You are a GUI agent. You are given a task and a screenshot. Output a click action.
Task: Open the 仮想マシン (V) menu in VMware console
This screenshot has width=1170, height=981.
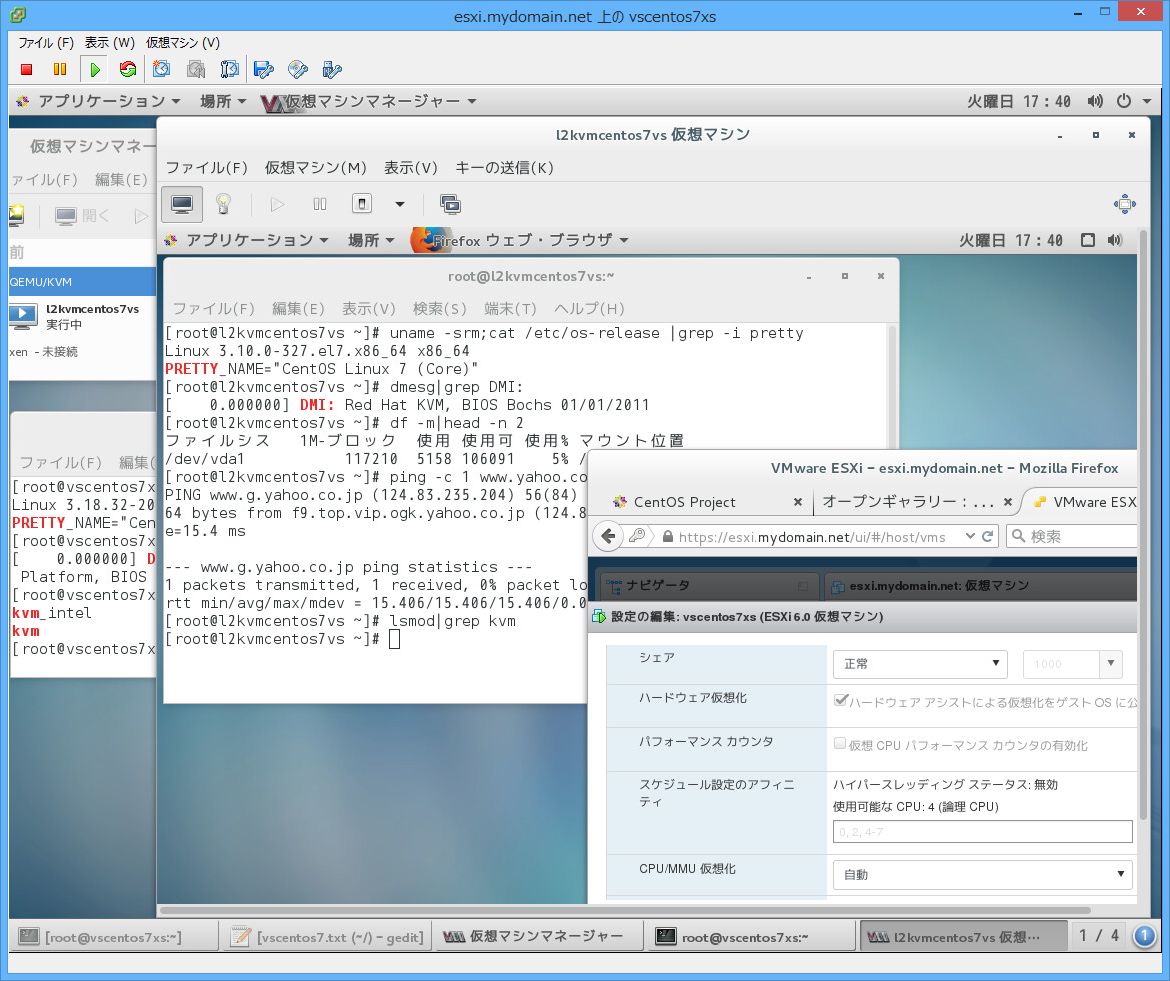click(183, 43)
